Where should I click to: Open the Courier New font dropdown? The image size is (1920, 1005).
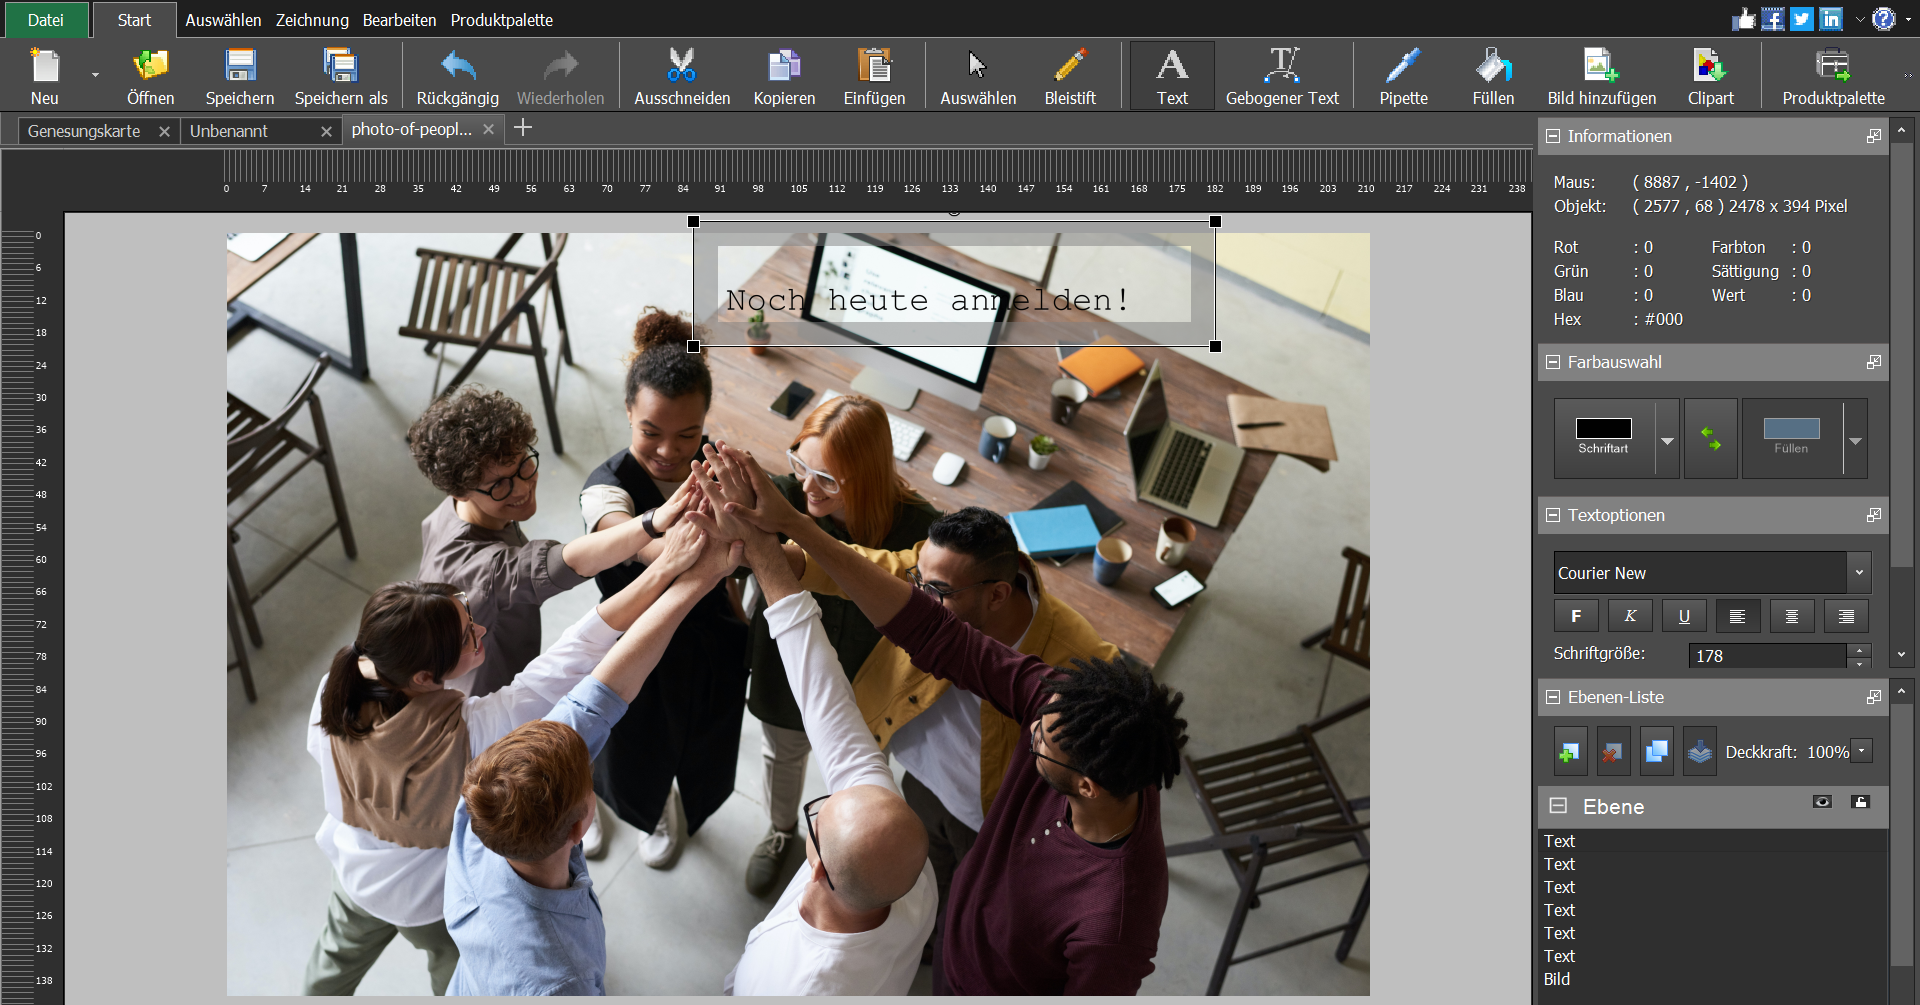(1859, 573)
